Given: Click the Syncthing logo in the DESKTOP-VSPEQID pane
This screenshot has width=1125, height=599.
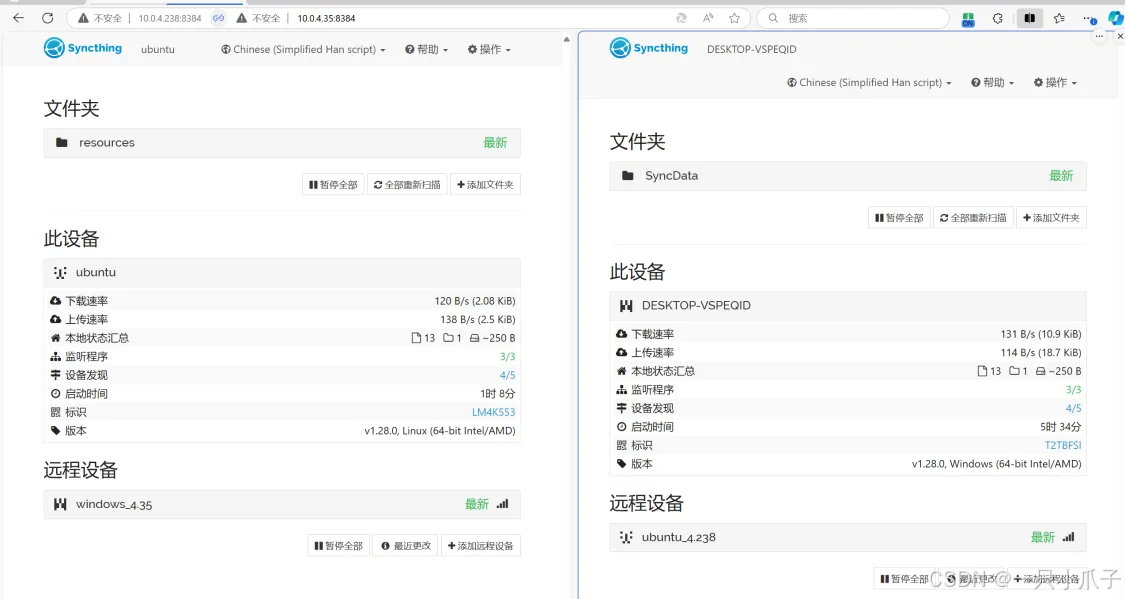Looking at the screenshot, I should click(x=649, y=48).
